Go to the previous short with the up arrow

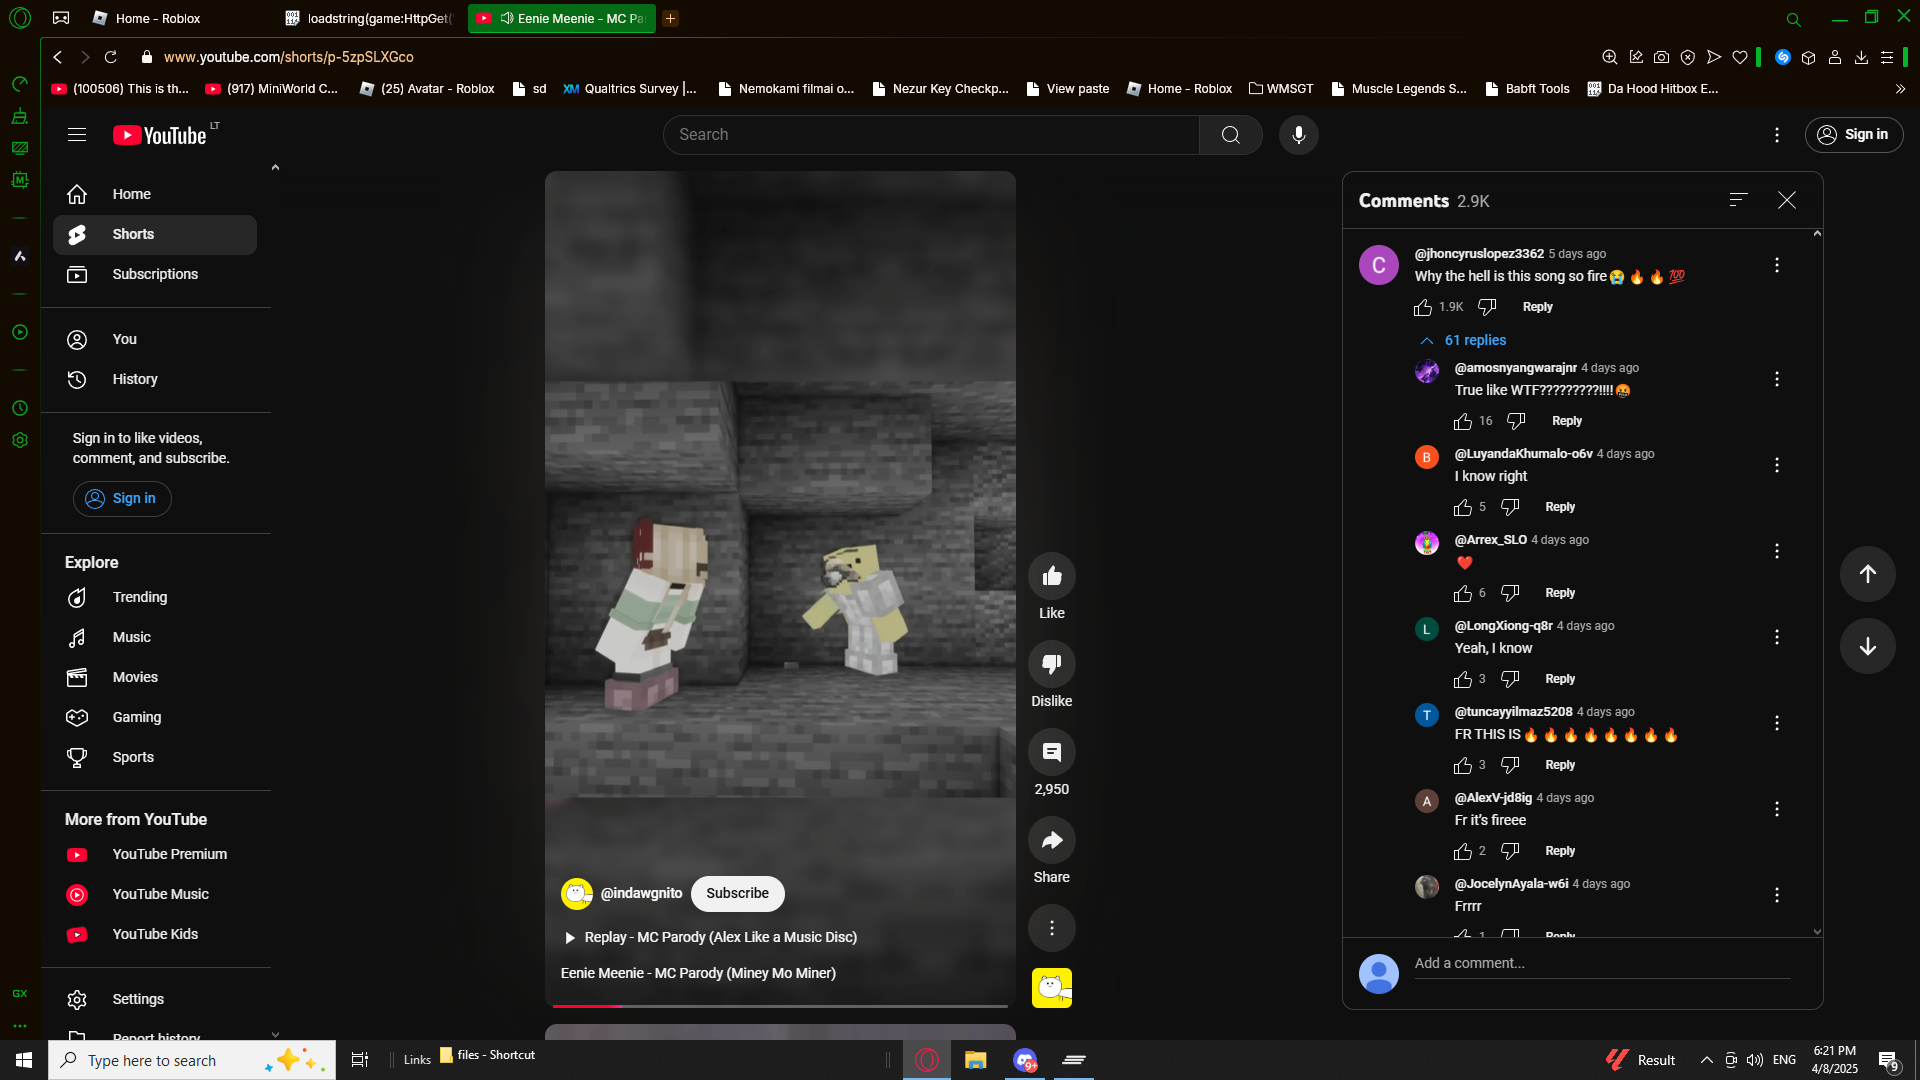click(1867, 574)
